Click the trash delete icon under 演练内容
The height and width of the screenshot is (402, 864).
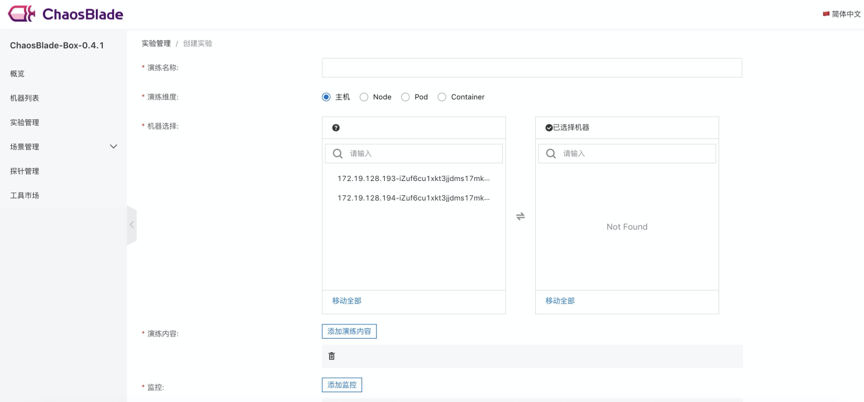(331, 356)
